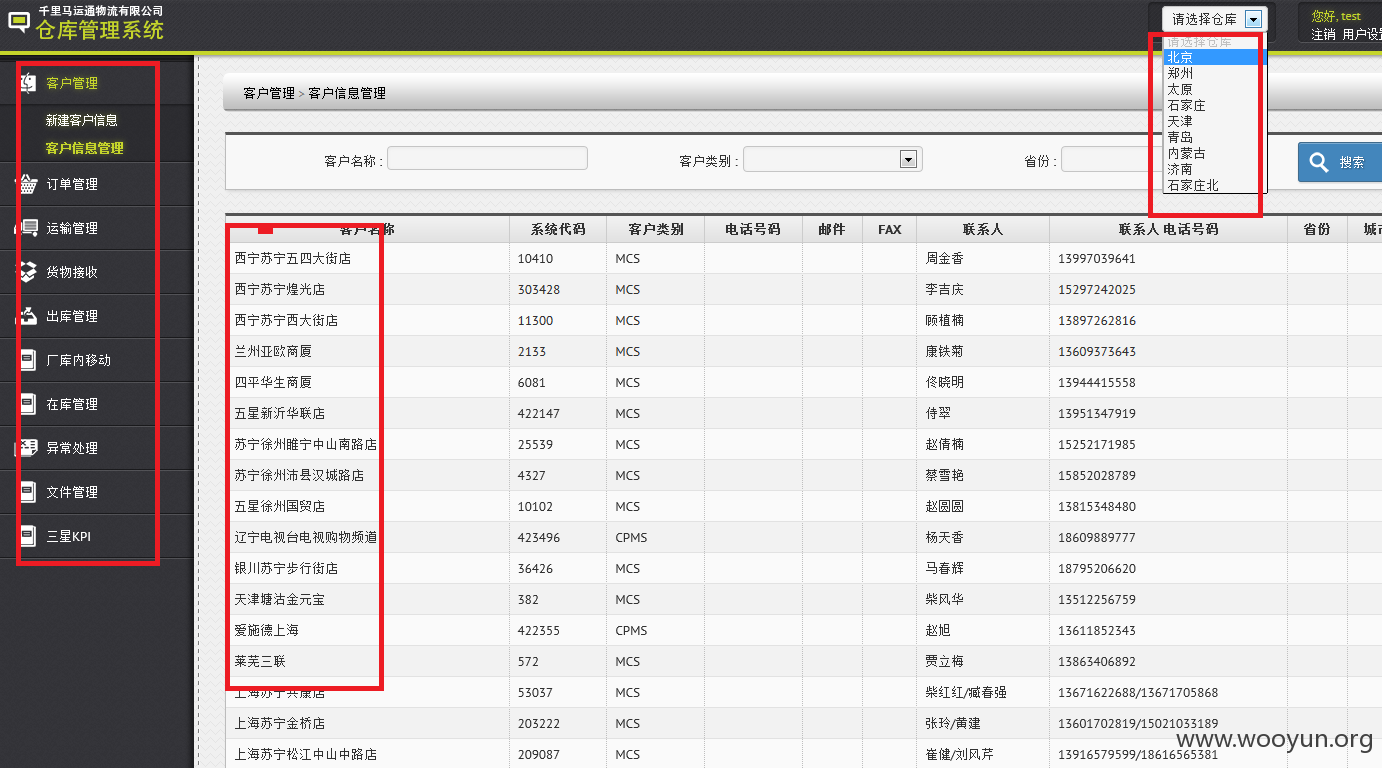Image resolution: width=1382 pixels, height=768 pixels.
Task: Select 天津 in warehouse list
Action: [x=1215, y=121]
